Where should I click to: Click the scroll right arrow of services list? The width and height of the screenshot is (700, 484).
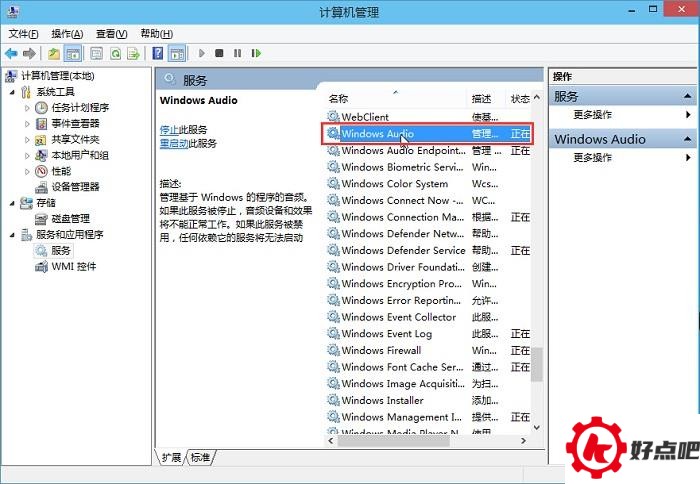[x=524, y=441]
